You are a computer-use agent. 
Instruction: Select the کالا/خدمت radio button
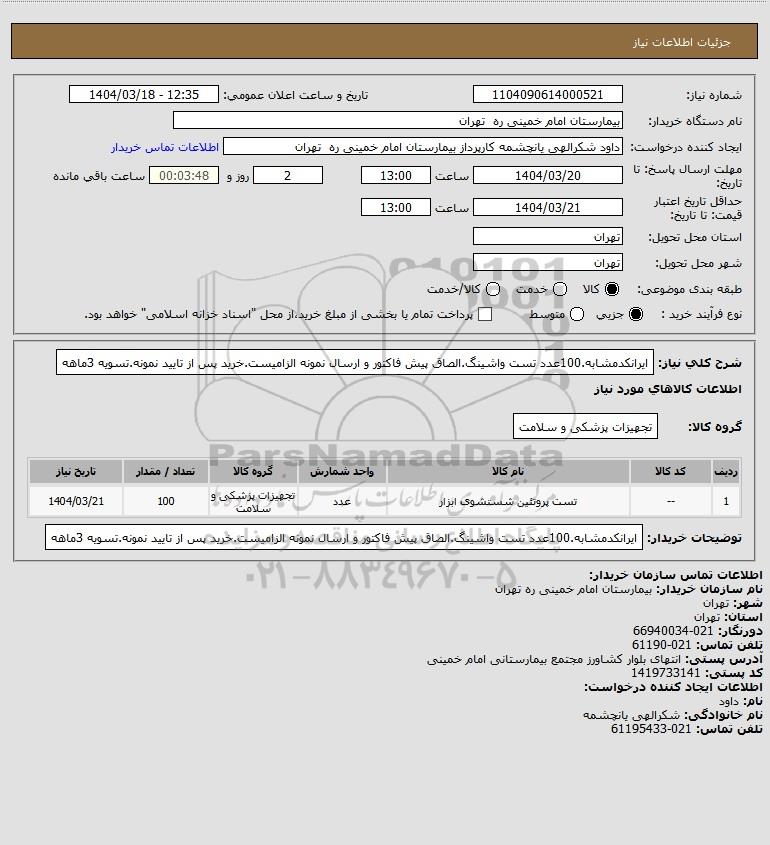coord(492,289)
